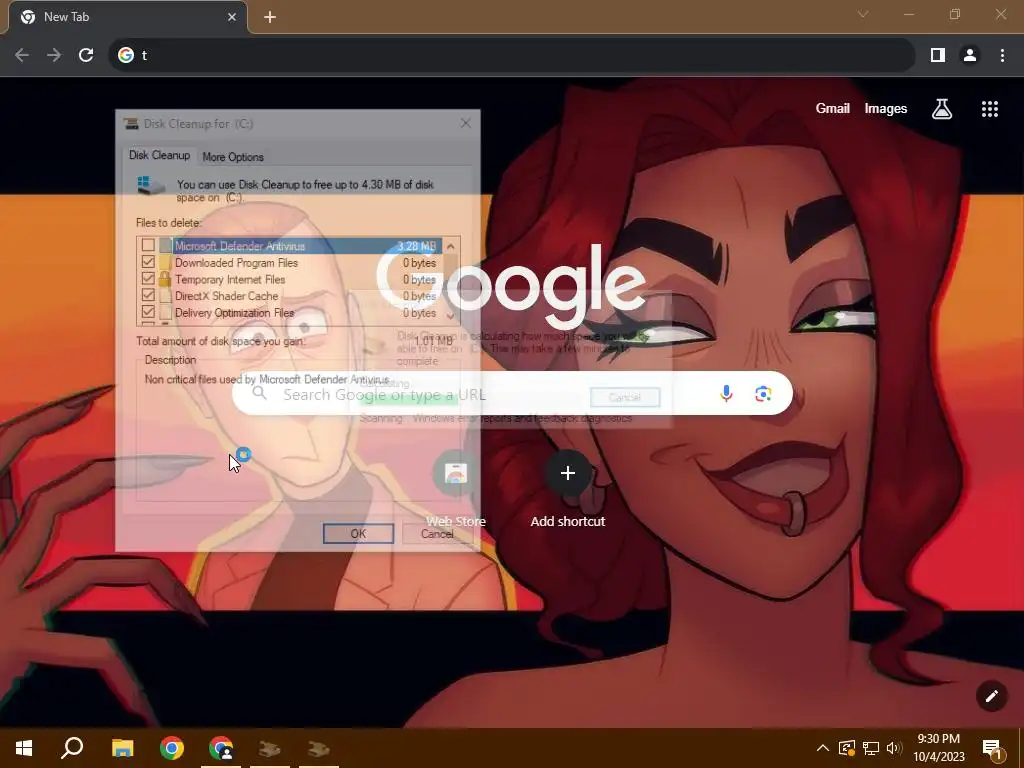Customize this page with pencil icon

(991, 696)
